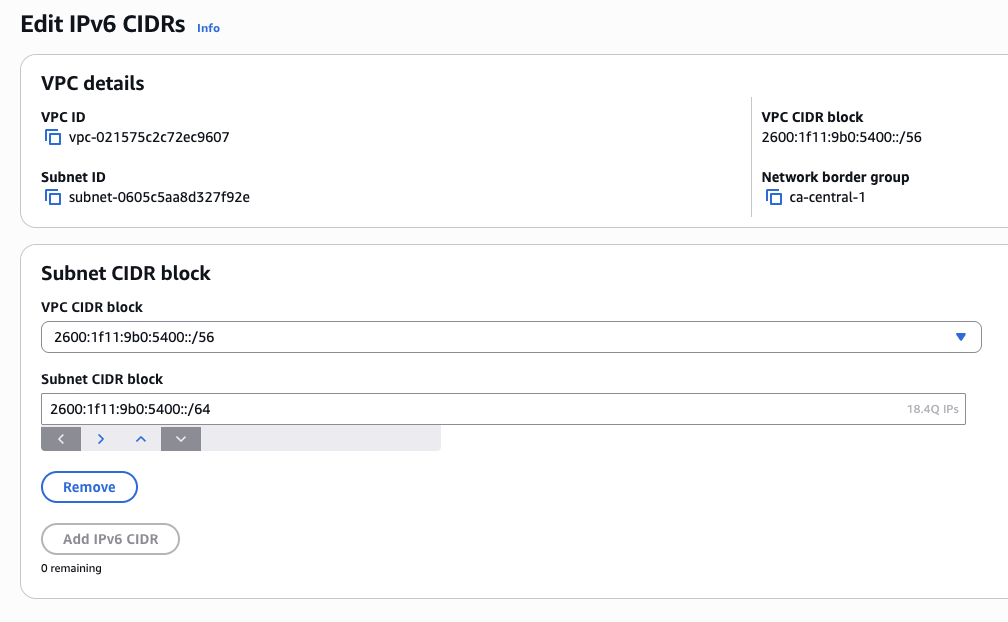This screenshot has width=1008, height=622.
Task: Focus the Subnet CIDR block input field
Action: pos(470,409)
